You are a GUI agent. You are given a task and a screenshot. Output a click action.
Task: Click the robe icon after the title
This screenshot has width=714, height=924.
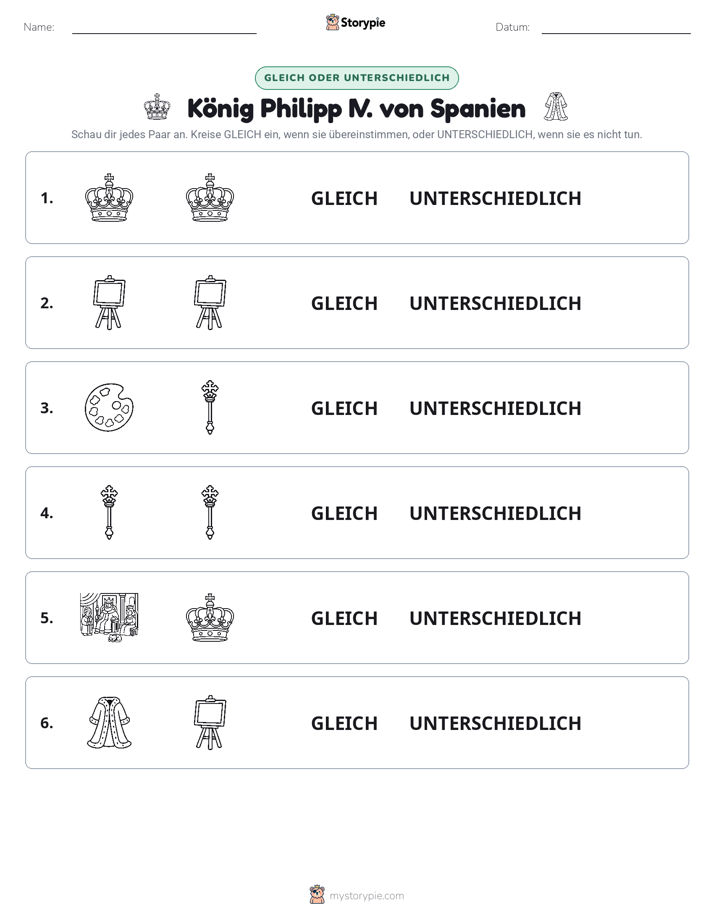click(x=556, y=107)
